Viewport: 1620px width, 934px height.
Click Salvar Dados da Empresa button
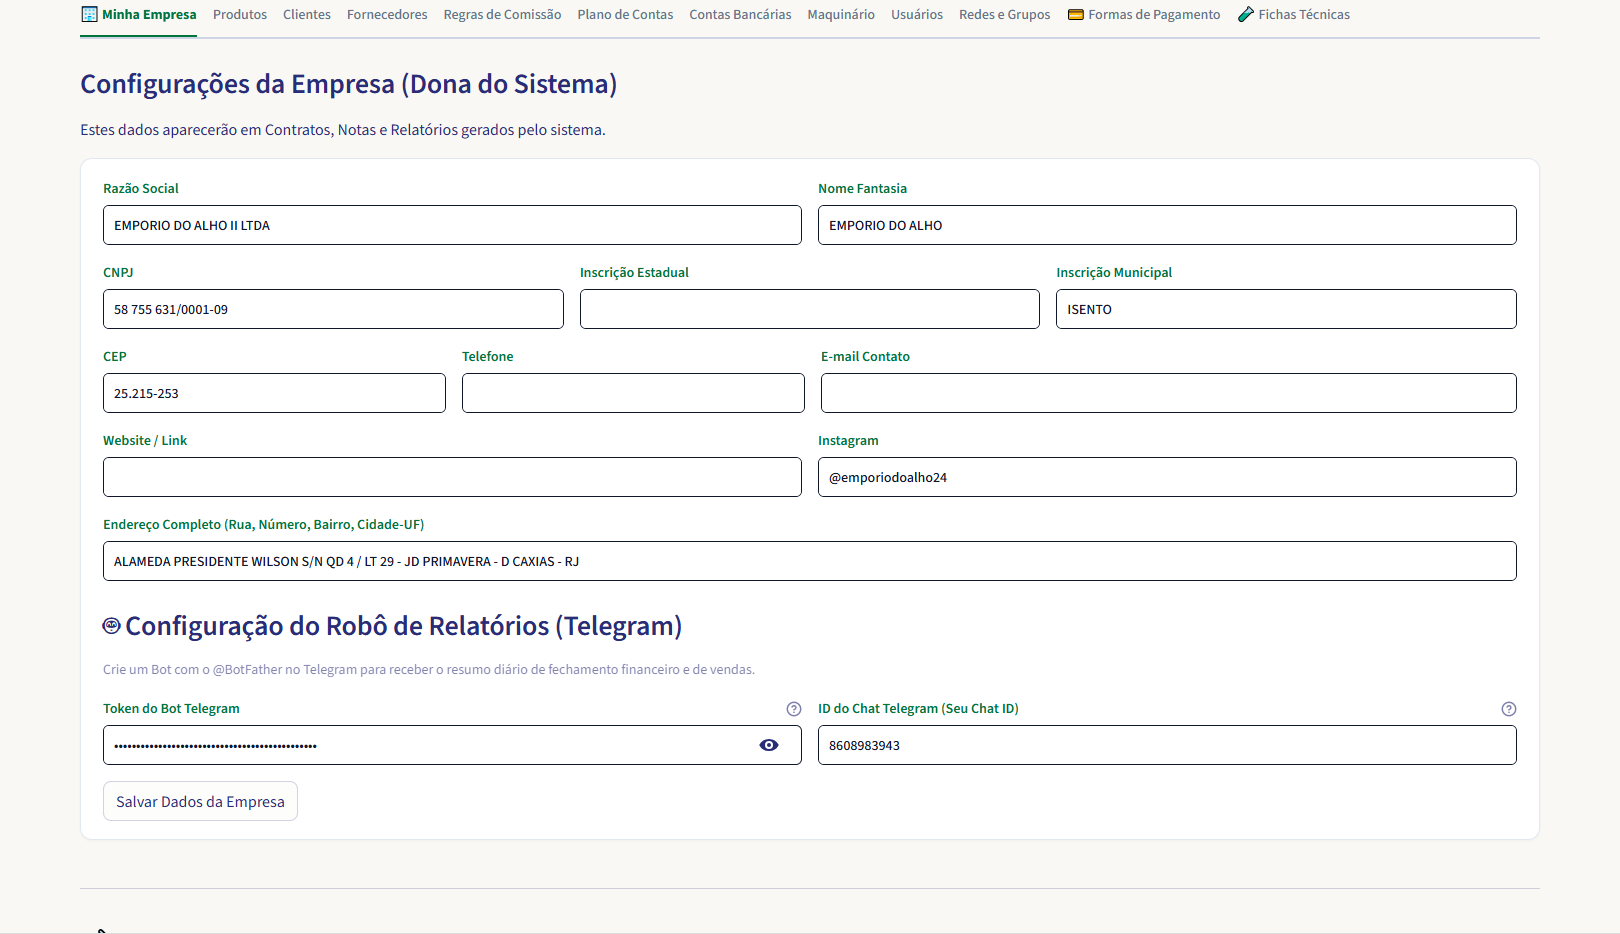[200, 801]
